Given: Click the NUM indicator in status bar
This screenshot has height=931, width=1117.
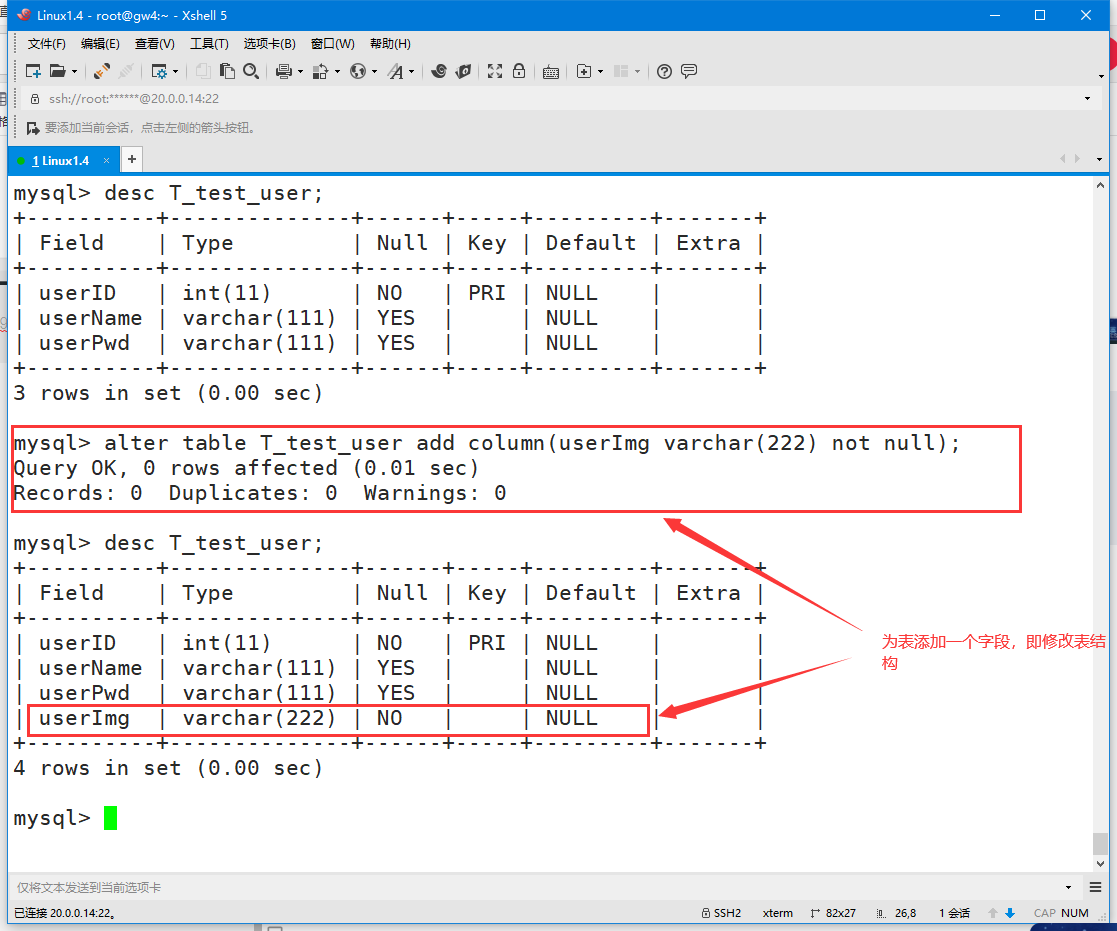Looking at the screenshot, I should pyautogui.click(x=1075, y=913).
